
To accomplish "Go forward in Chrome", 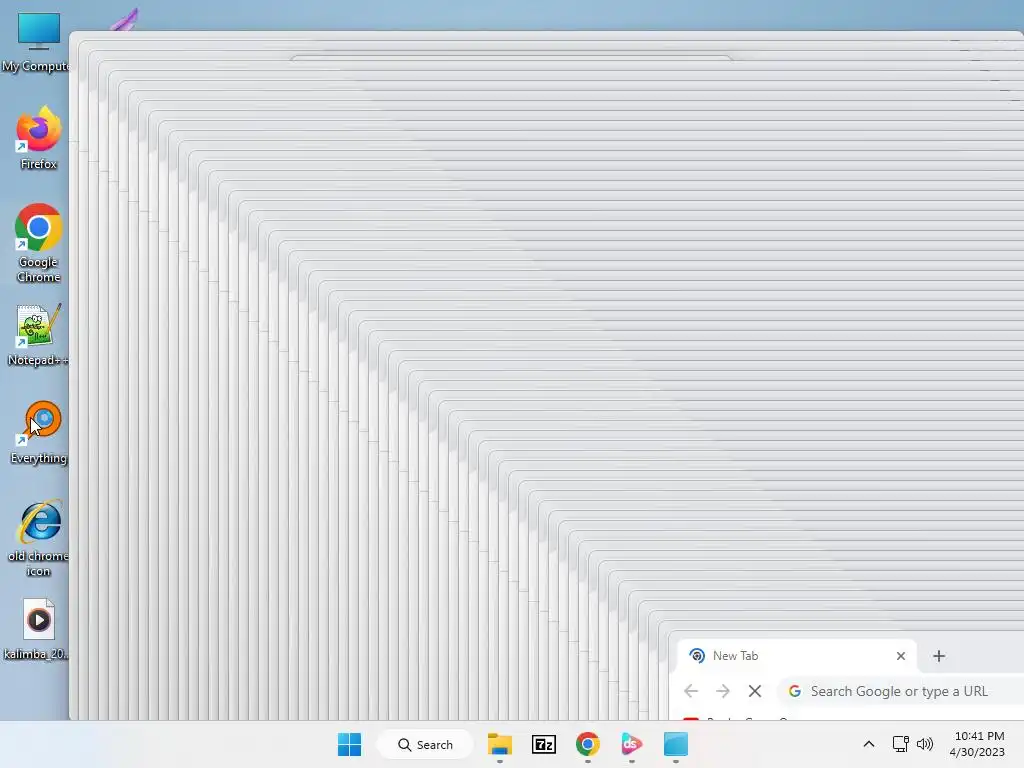I will pyautogui.click(x=722, y=691).
